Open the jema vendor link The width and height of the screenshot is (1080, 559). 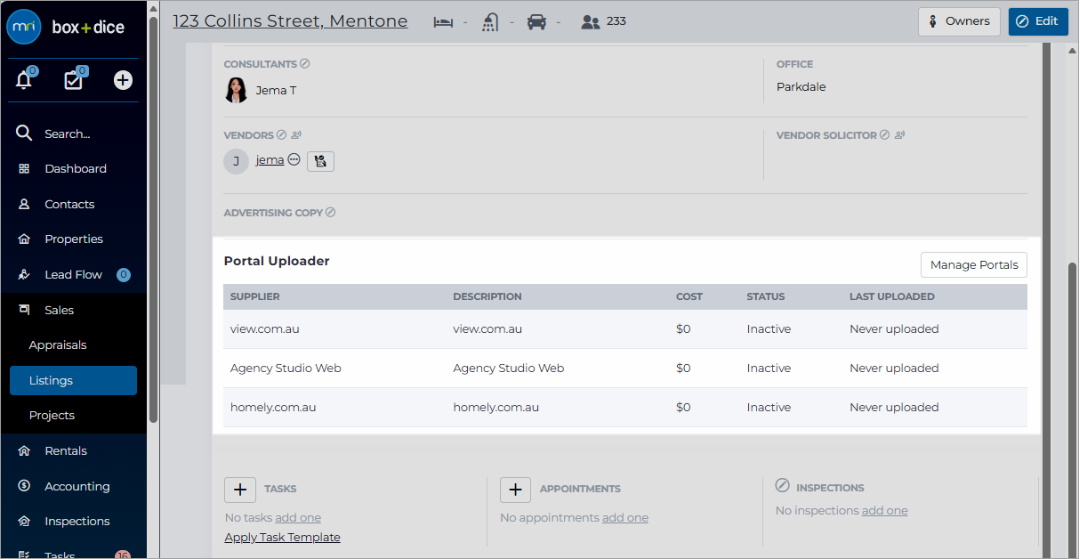270,160
